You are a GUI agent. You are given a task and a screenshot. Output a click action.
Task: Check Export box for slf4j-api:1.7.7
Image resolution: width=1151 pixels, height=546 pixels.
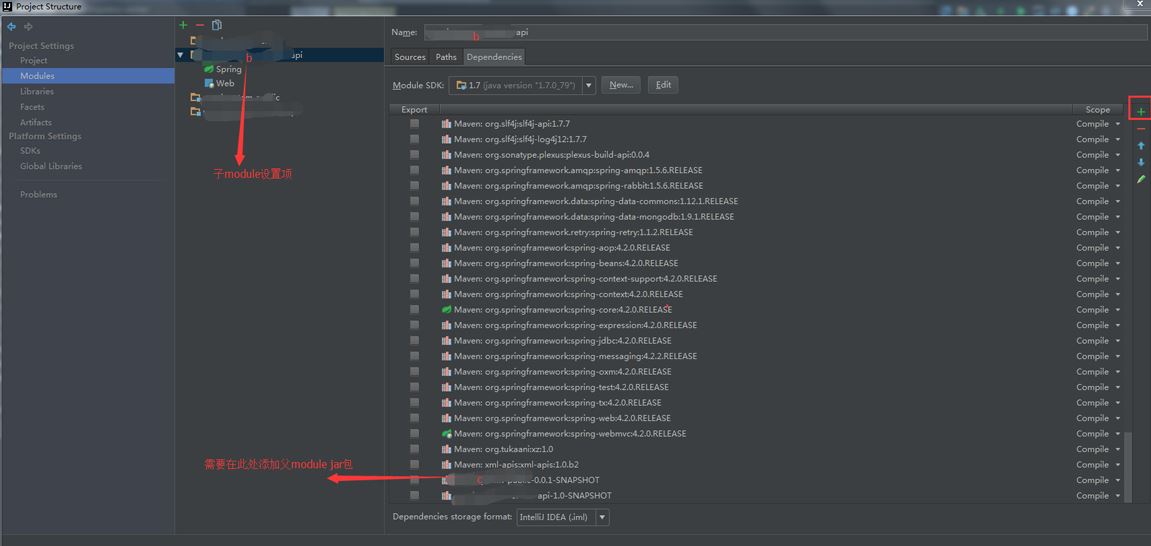414,124
